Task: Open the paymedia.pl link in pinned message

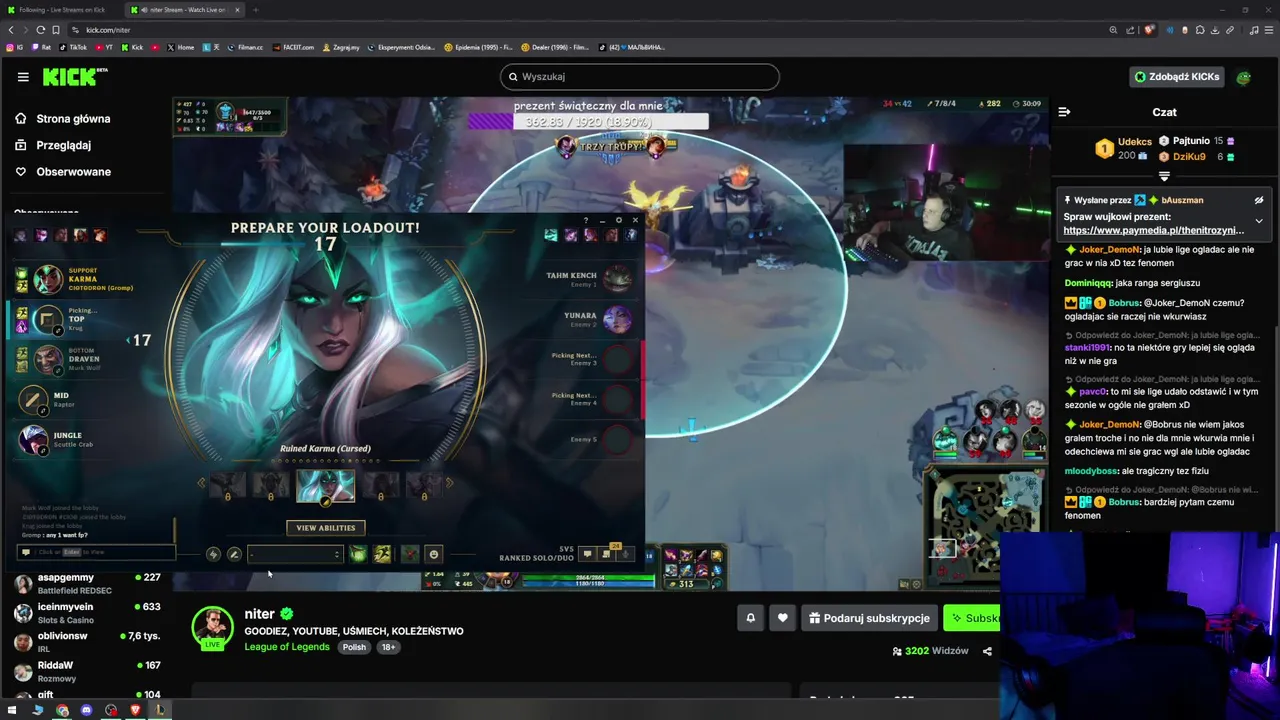Action: point(1154,231)
